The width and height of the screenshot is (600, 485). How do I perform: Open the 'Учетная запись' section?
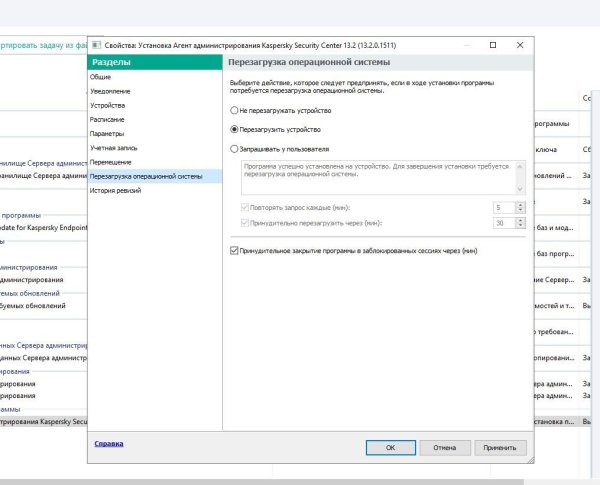[x=114, y=148]
